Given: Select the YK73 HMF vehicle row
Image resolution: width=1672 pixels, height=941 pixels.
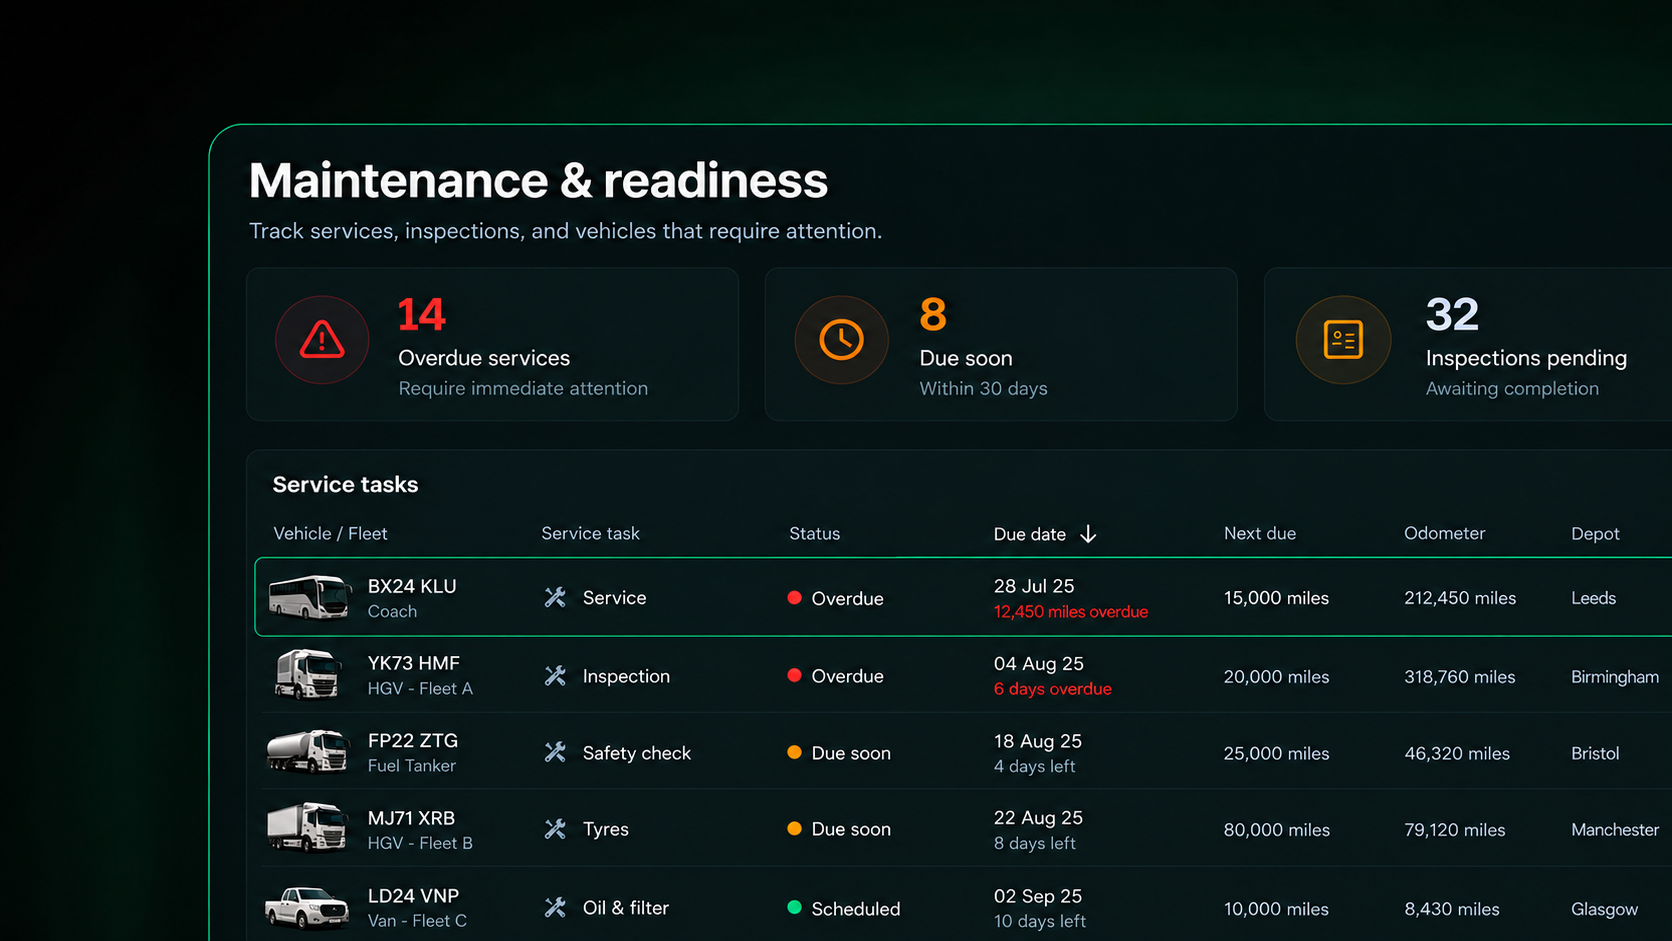Looking at the screenshot, I should pos(965,675).
